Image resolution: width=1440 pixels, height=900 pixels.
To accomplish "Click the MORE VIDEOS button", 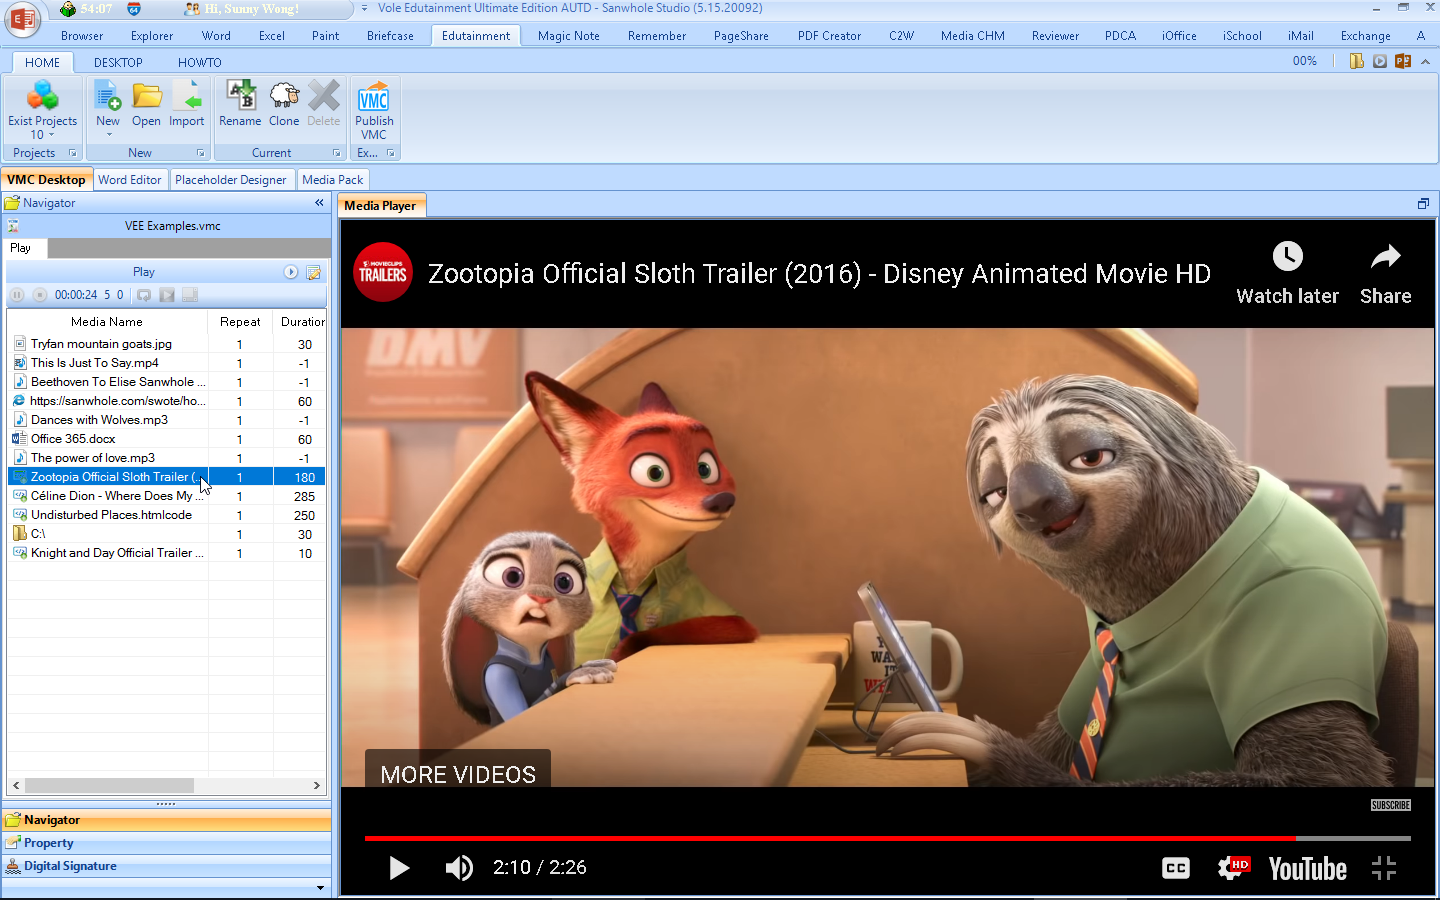I will click(x=458, y=774).
